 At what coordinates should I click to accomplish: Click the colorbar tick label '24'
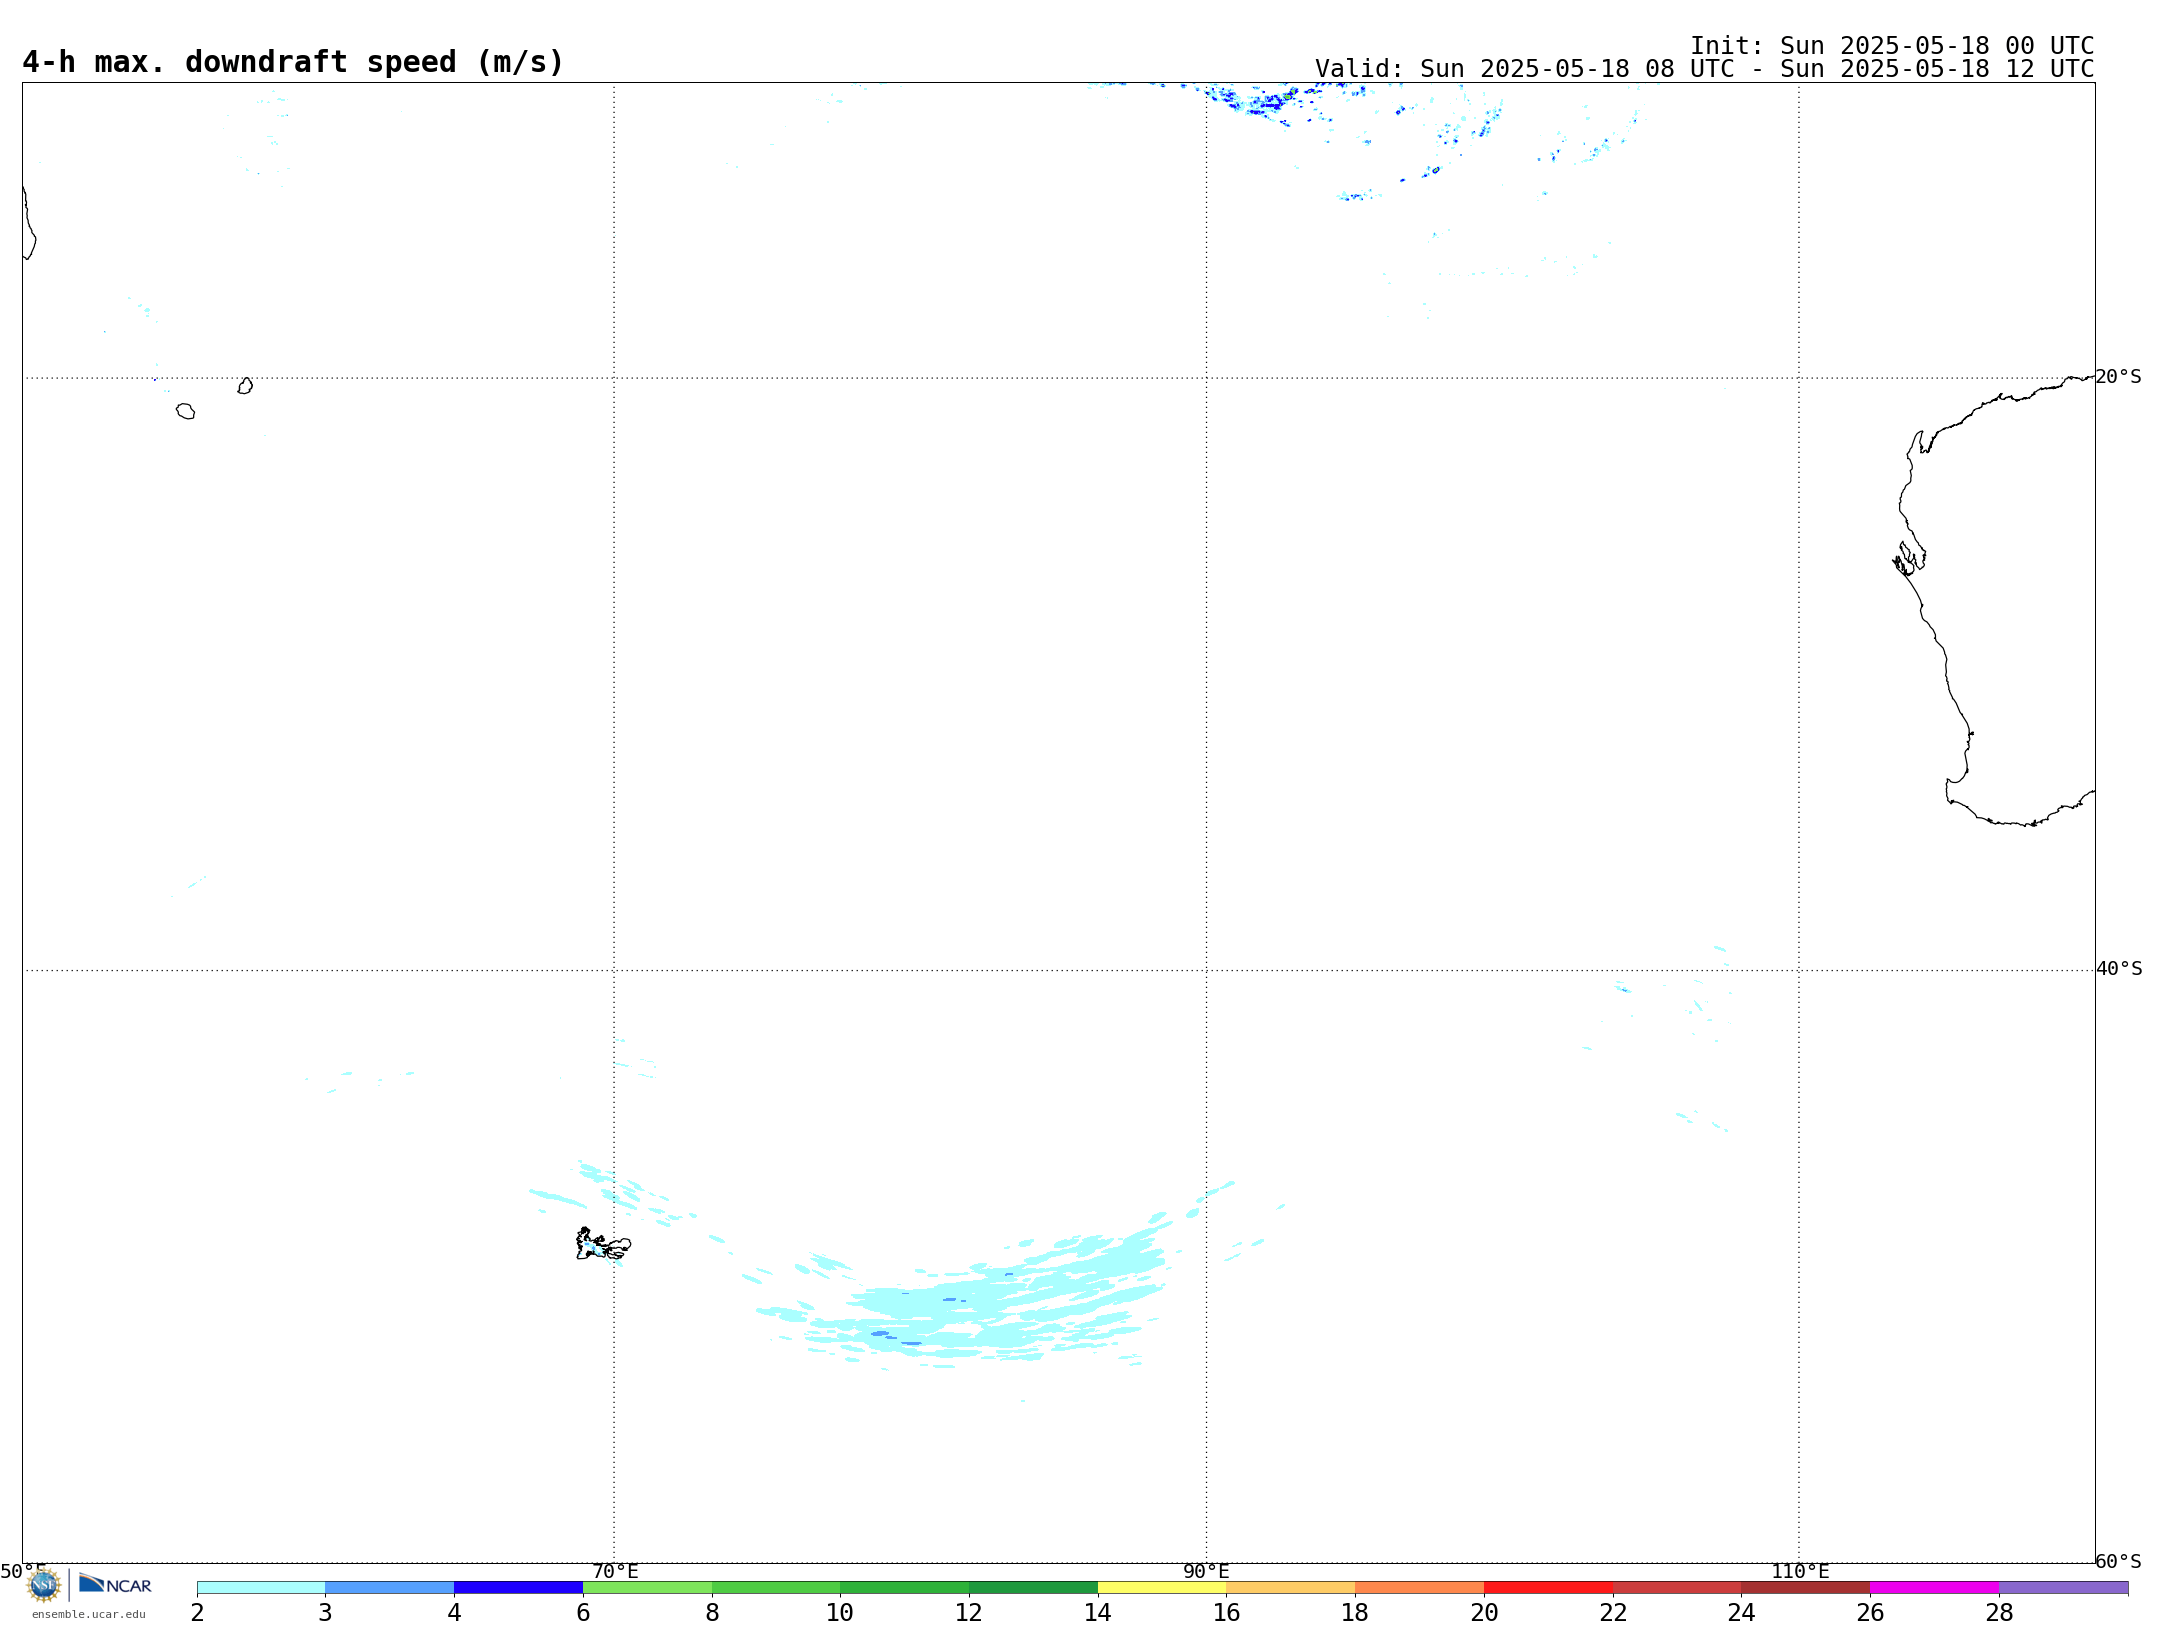(x=1741, y=1612)
